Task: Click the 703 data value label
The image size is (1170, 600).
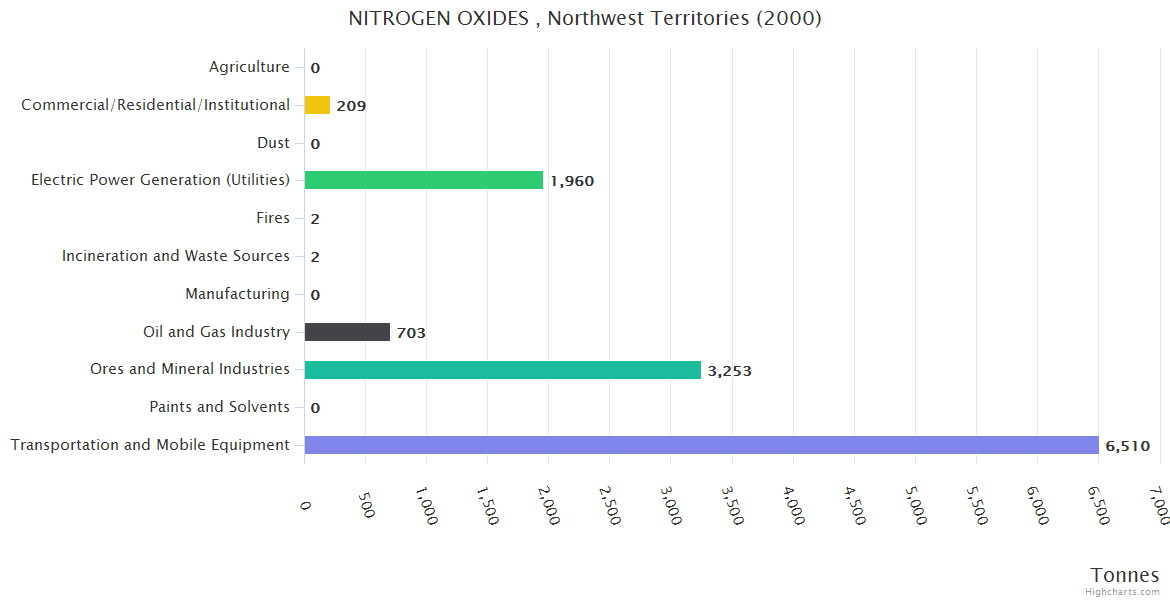Action: 411,333
